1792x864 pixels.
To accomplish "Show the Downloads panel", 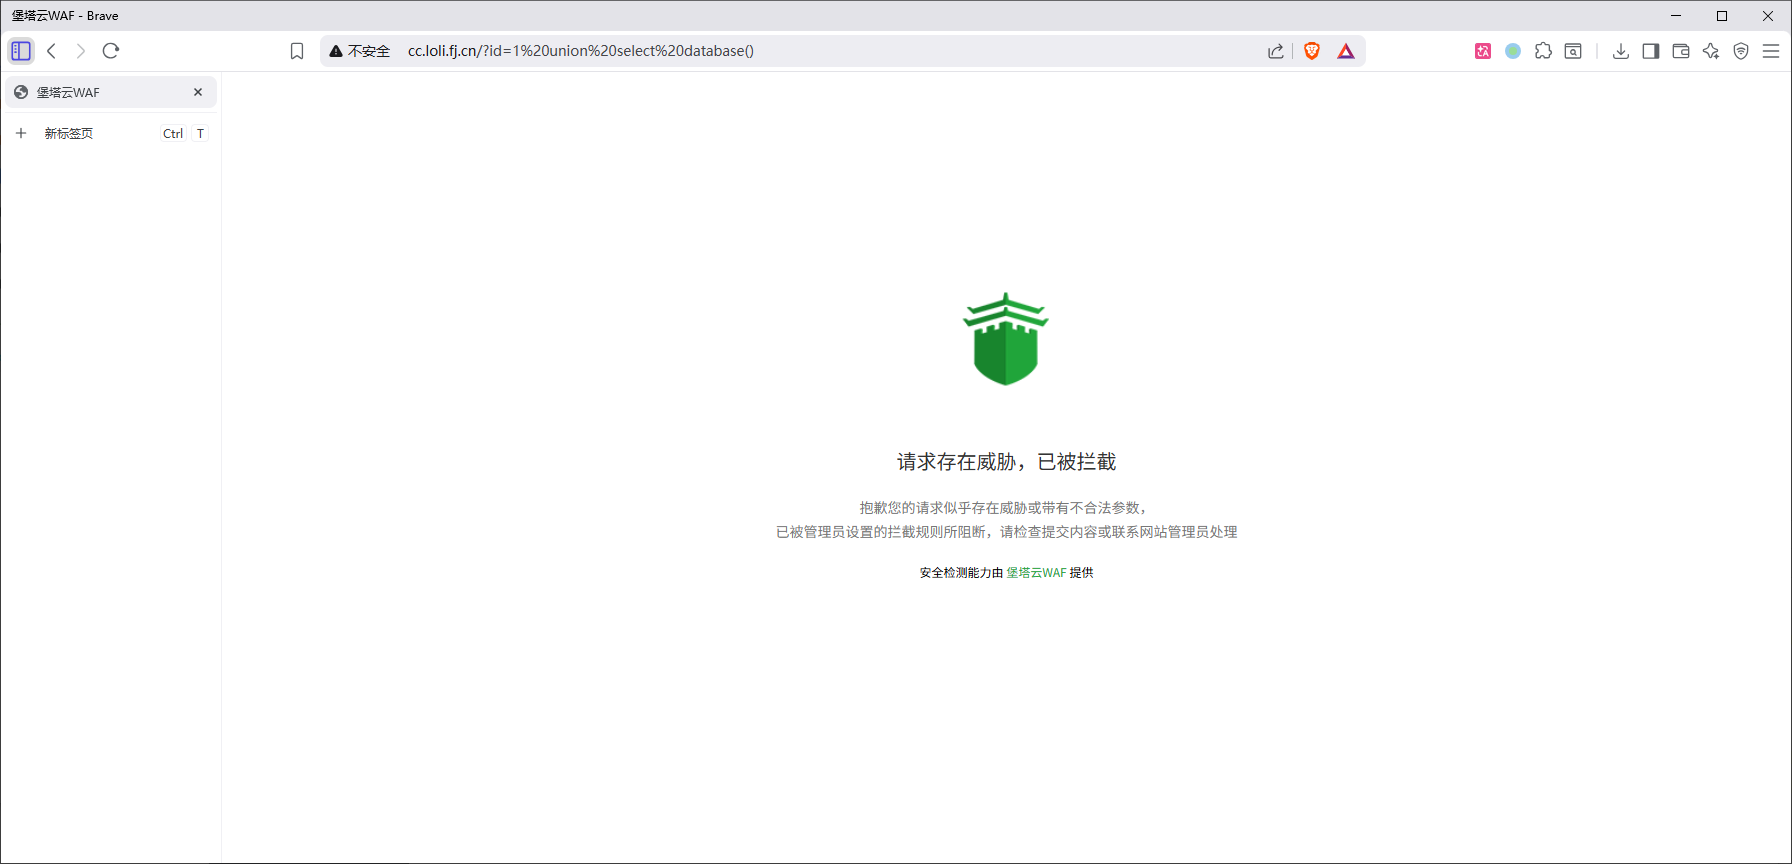I will tap(1621, 51).
